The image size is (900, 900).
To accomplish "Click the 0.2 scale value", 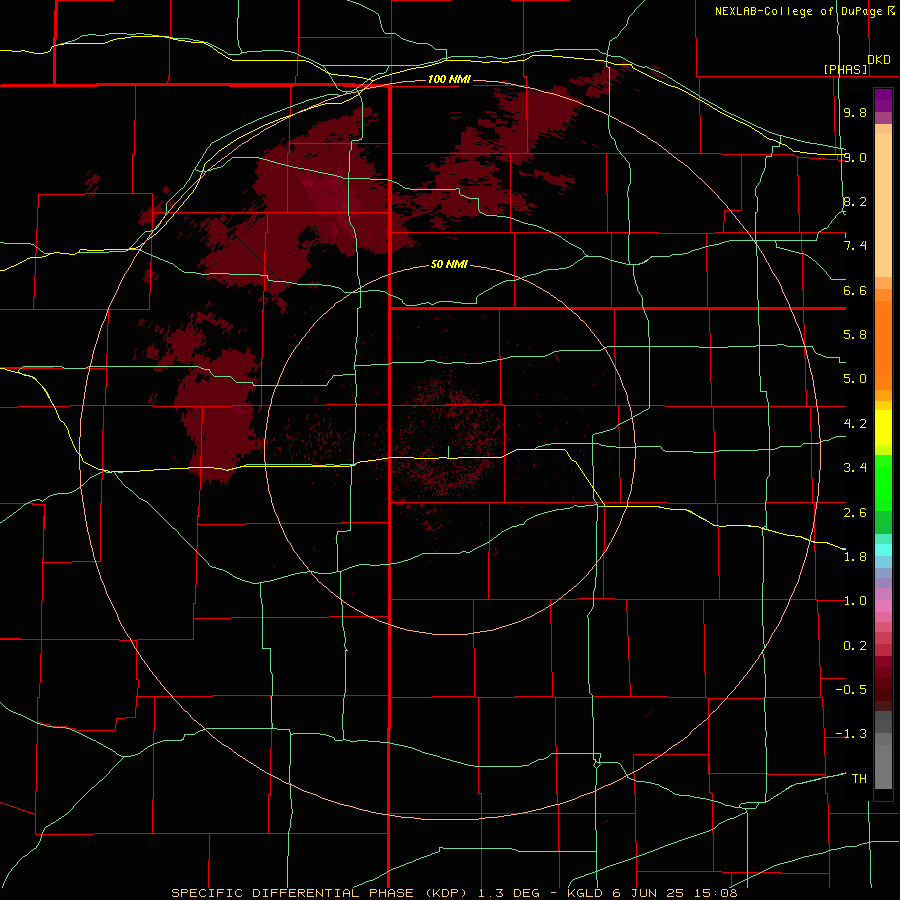I will point(855,646).
